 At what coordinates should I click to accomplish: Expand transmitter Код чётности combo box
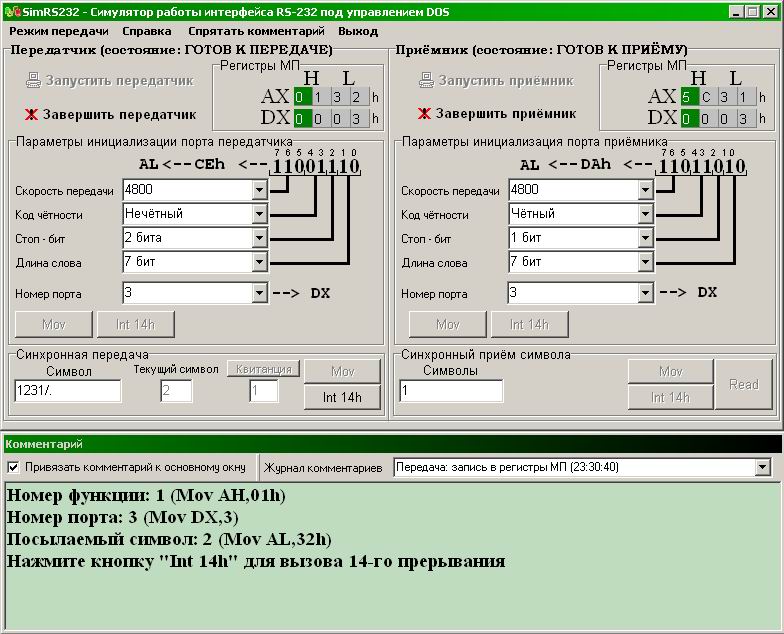tap(260, 214)
